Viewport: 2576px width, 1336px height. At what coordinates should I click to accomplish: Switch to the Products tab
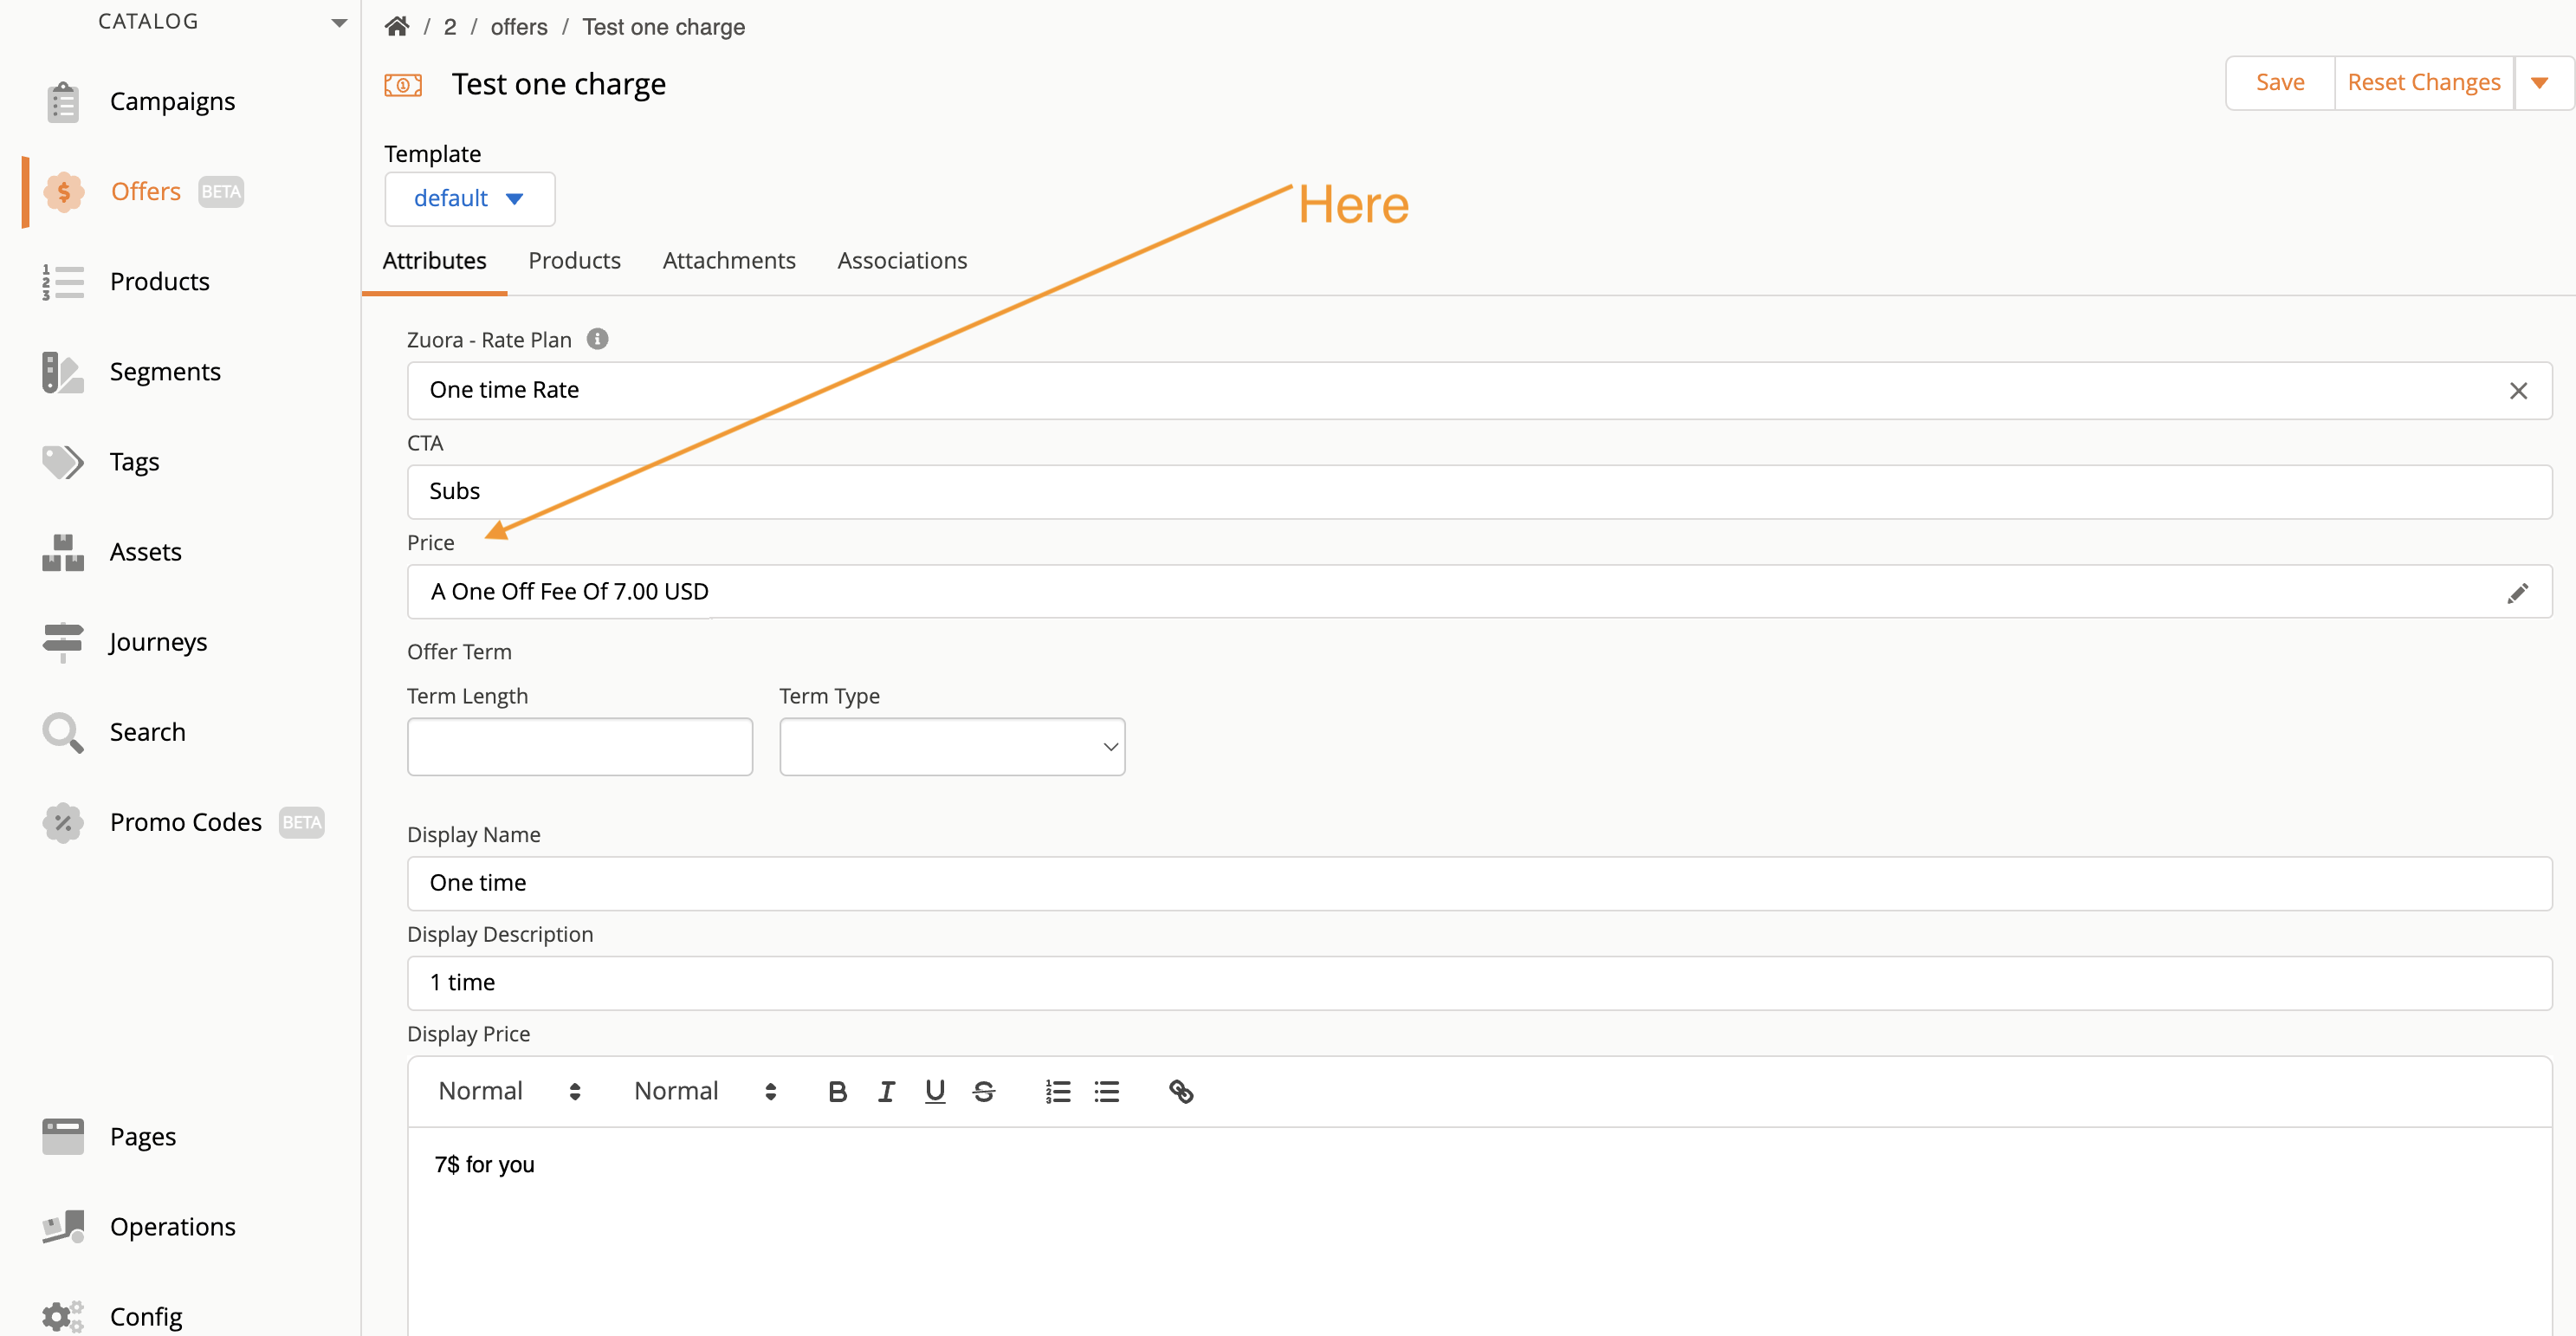pos(574,261)
